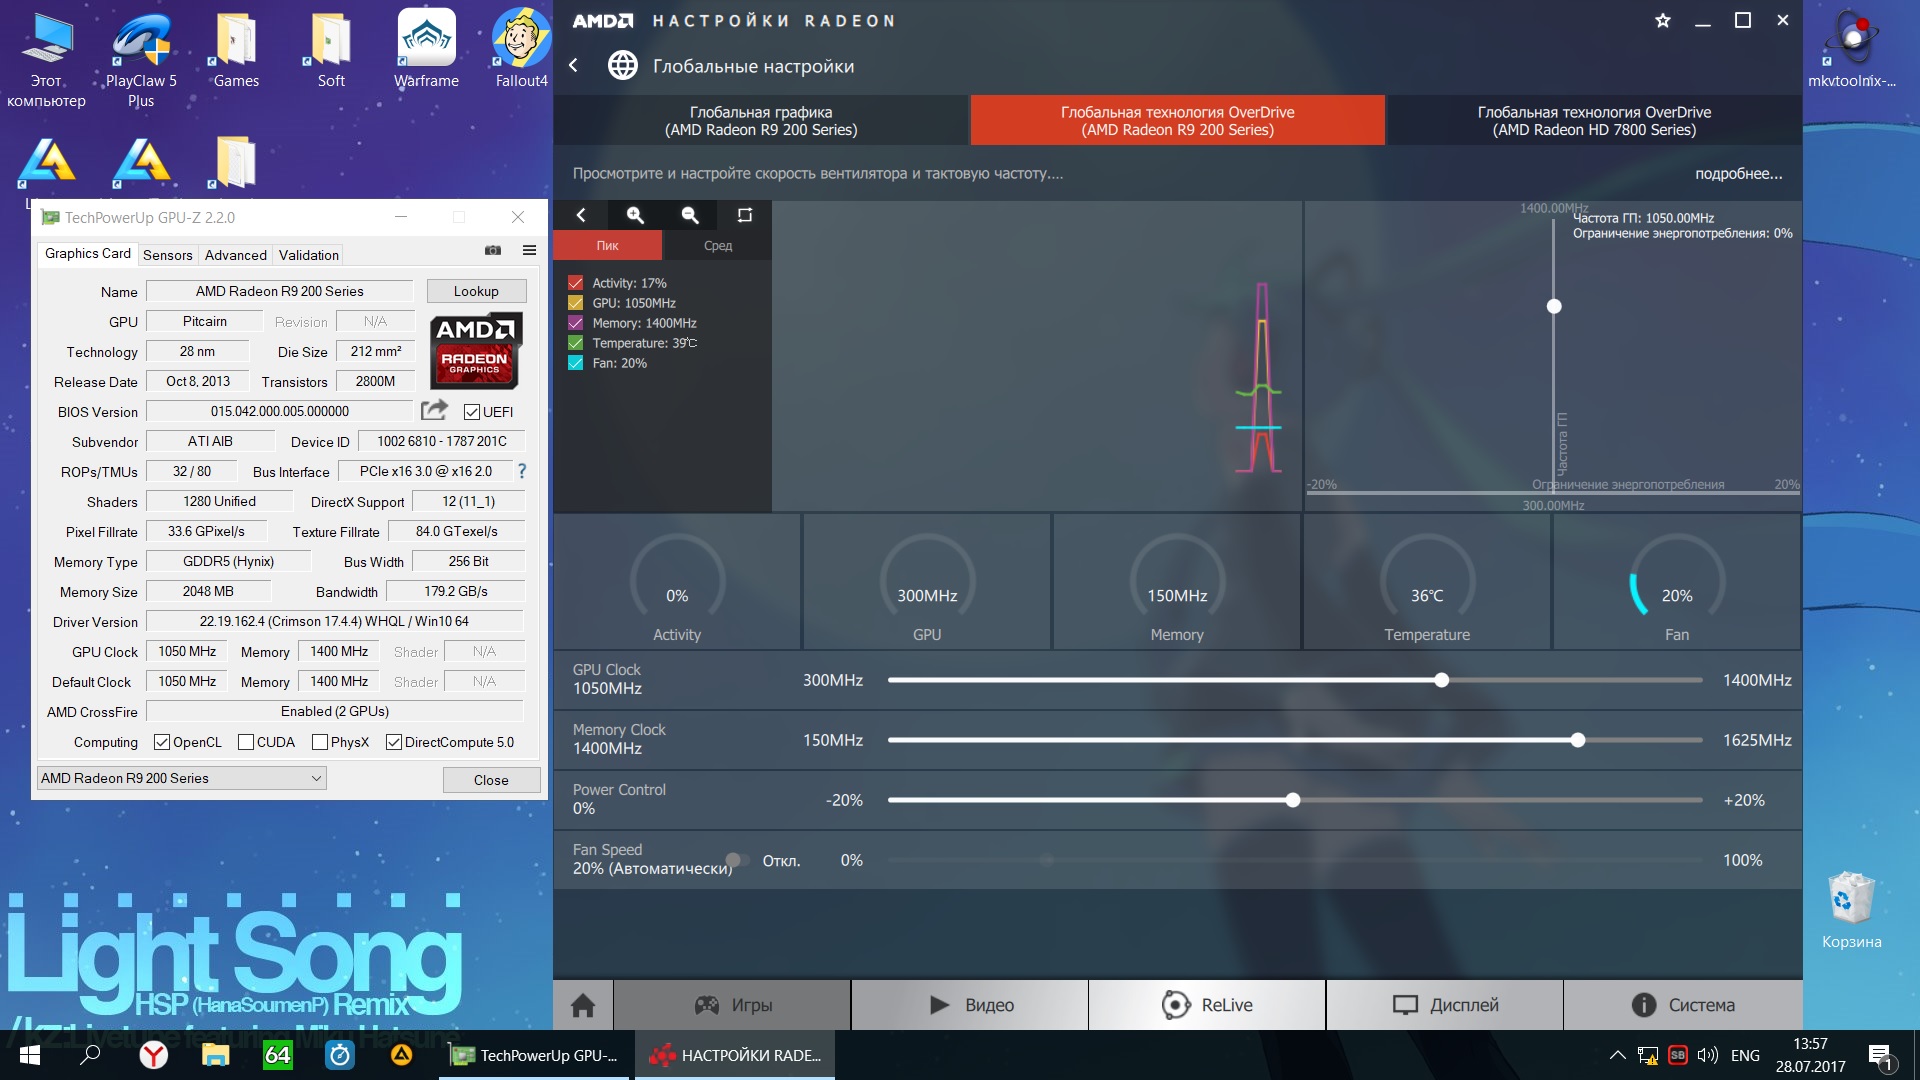Toggle Fan: 20% graph checkbox

pos(575,363)
